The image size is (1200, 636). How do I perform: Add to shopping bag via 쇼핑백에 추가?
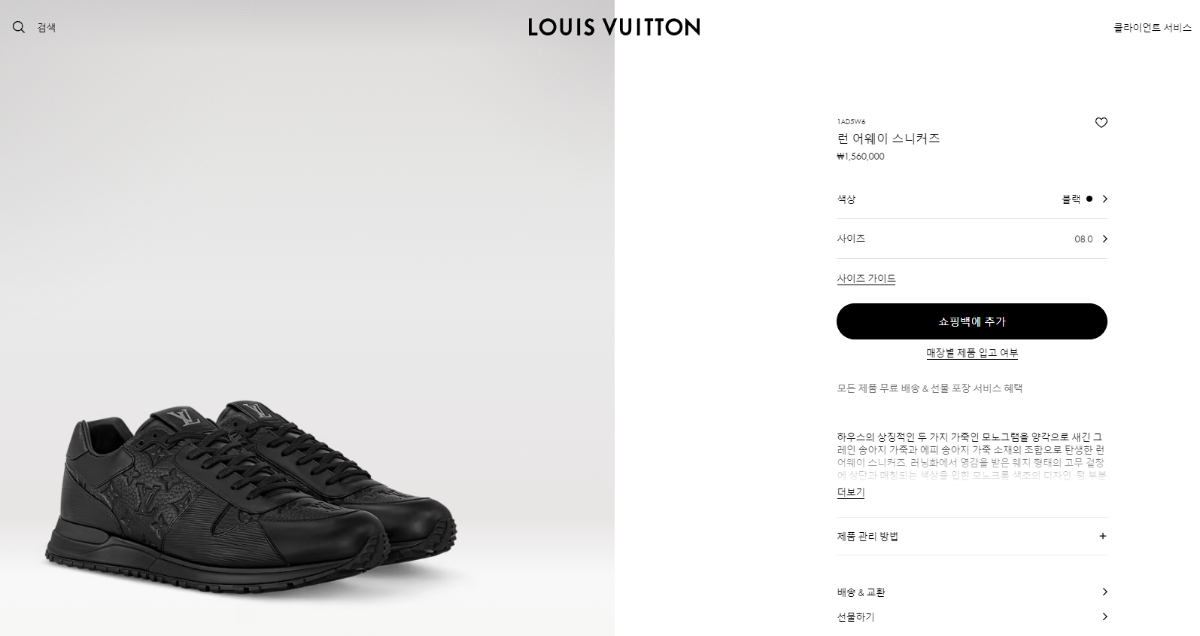click(972, 321)
